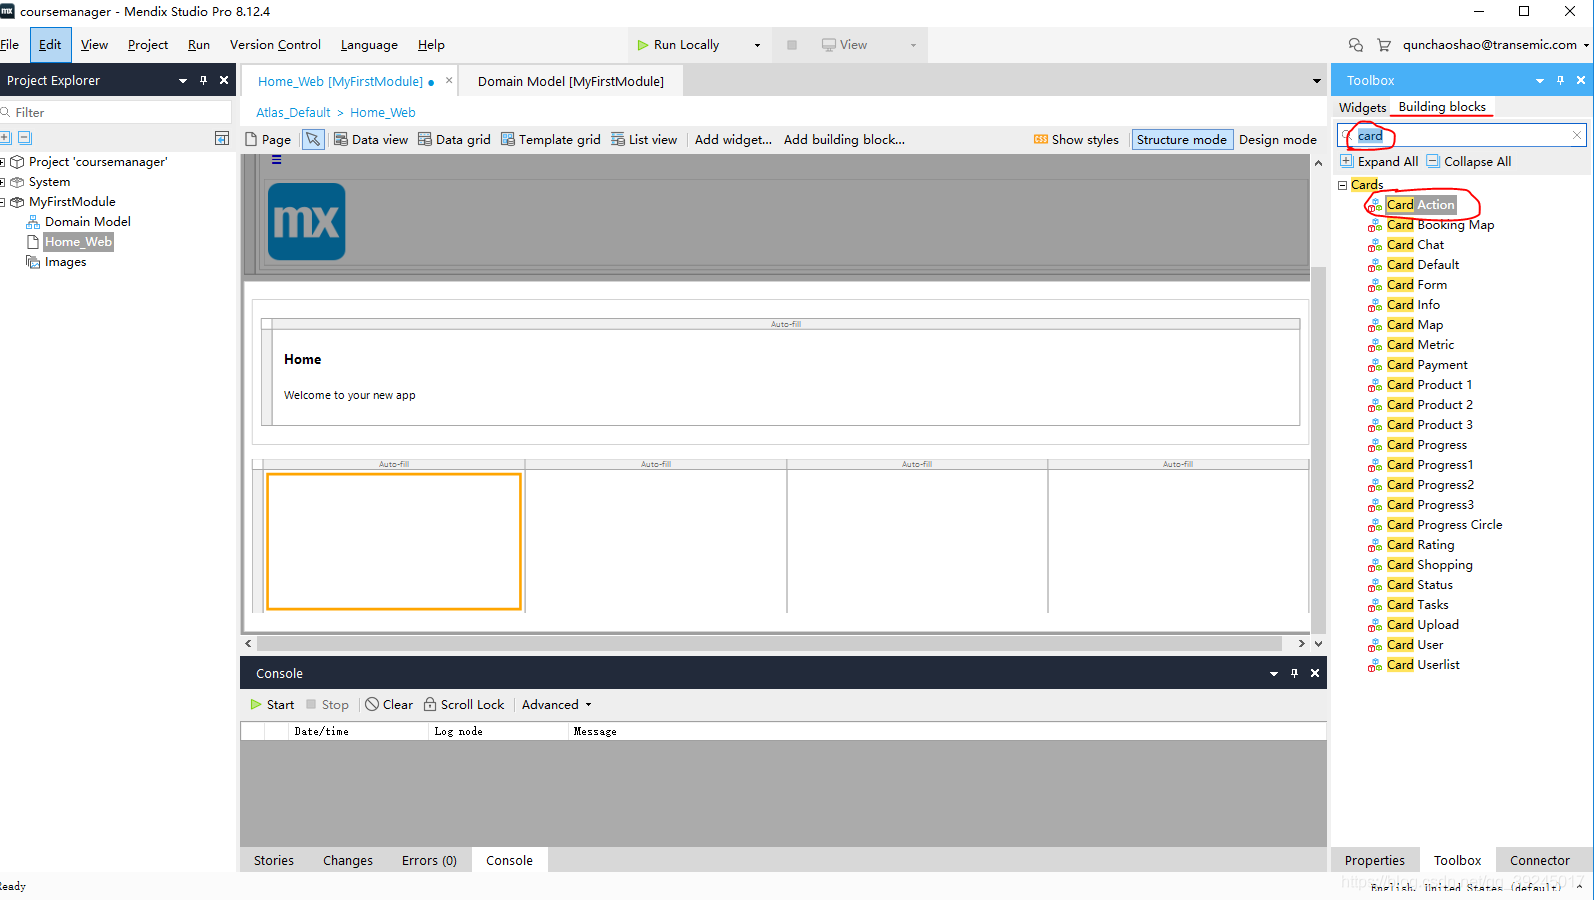Click the feedback chat bubbles icon
This screenshot has width=1594, height=900.
(1356, 45)
